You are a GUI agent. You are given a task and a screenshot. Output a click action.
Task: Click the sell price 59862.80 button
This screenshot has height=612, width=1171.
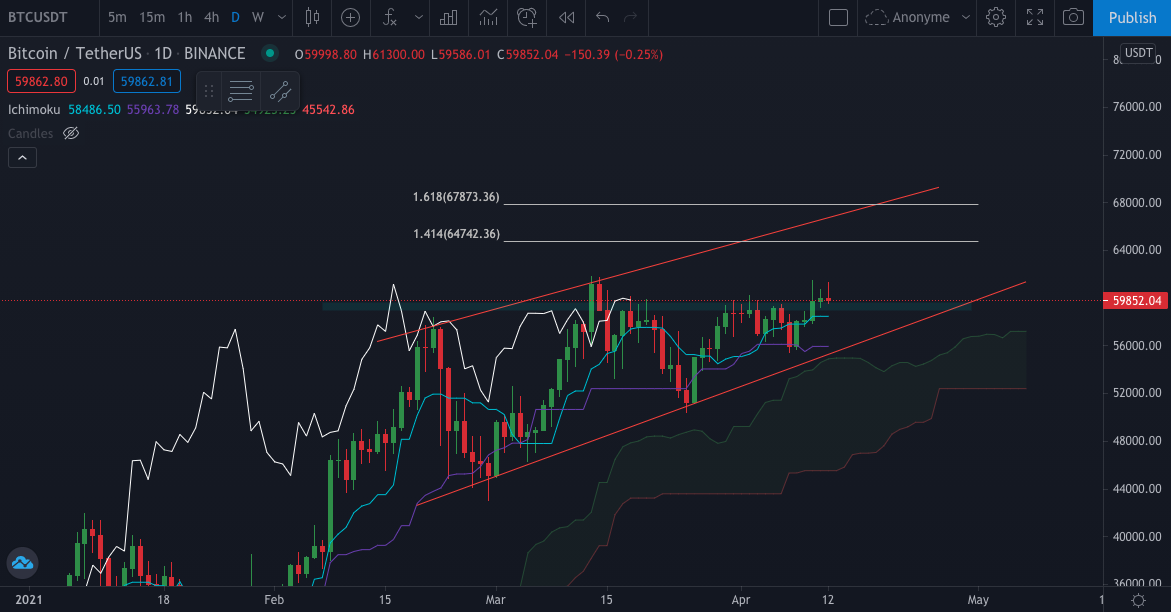click(41, 81)
